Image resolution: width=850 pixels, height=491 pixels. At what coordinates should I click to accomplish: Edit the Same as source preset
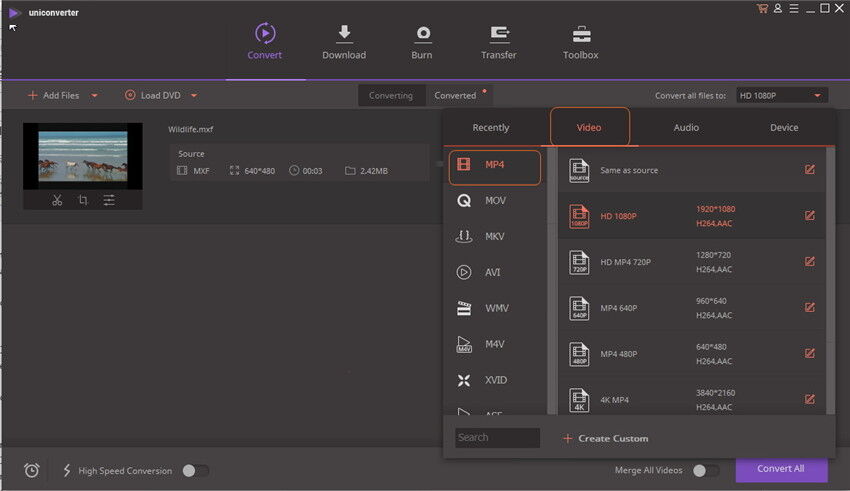point(809,170)
